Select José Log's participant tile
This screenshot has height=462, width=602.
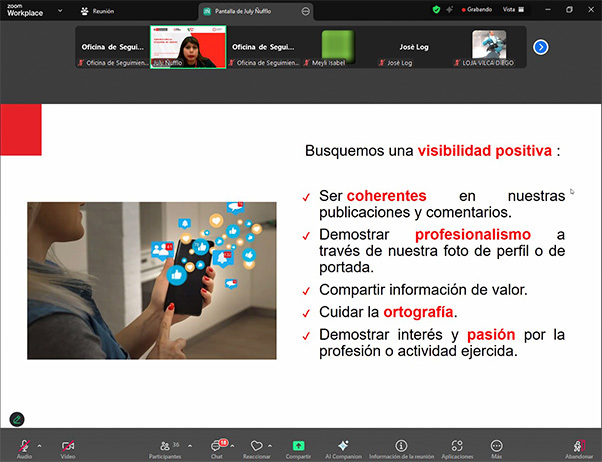[413, 47]
